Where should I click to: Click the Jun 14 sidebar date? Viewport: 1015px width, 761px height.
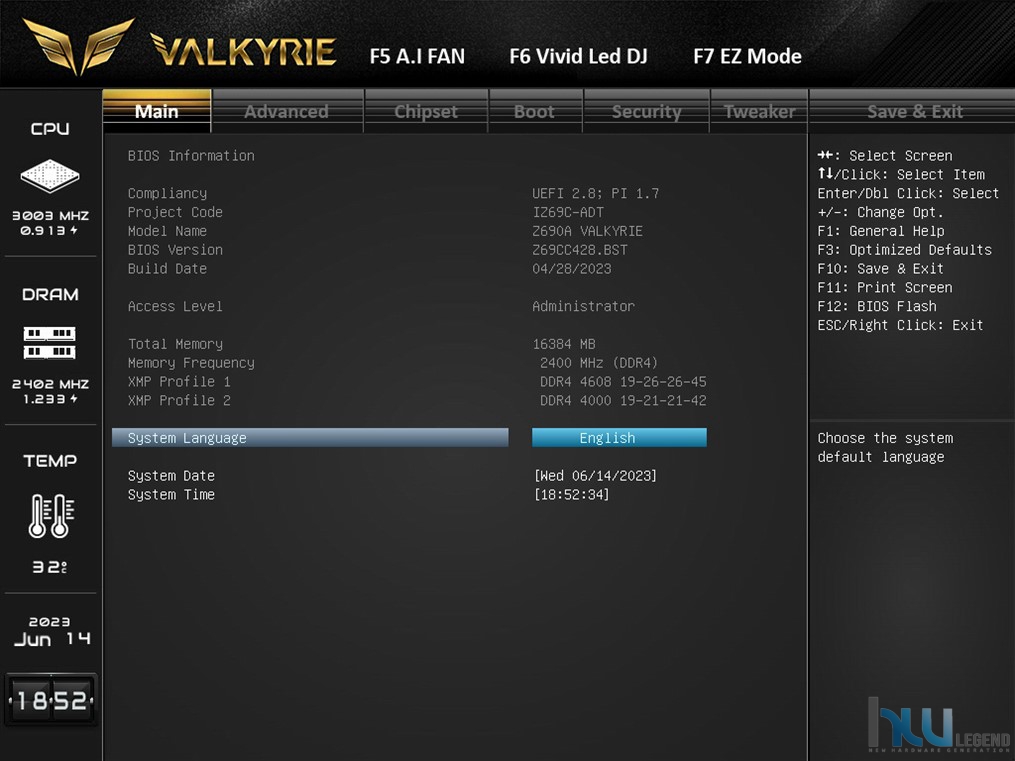pos(52,639)
